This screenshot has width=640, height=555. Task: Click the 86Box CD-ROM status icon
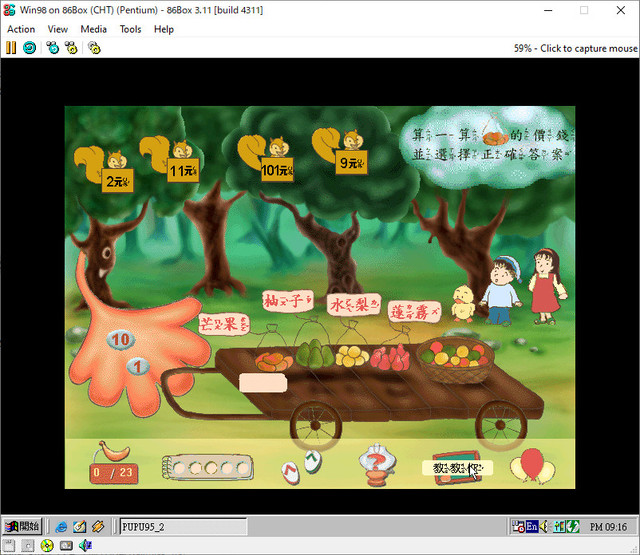tap(47, 546)
